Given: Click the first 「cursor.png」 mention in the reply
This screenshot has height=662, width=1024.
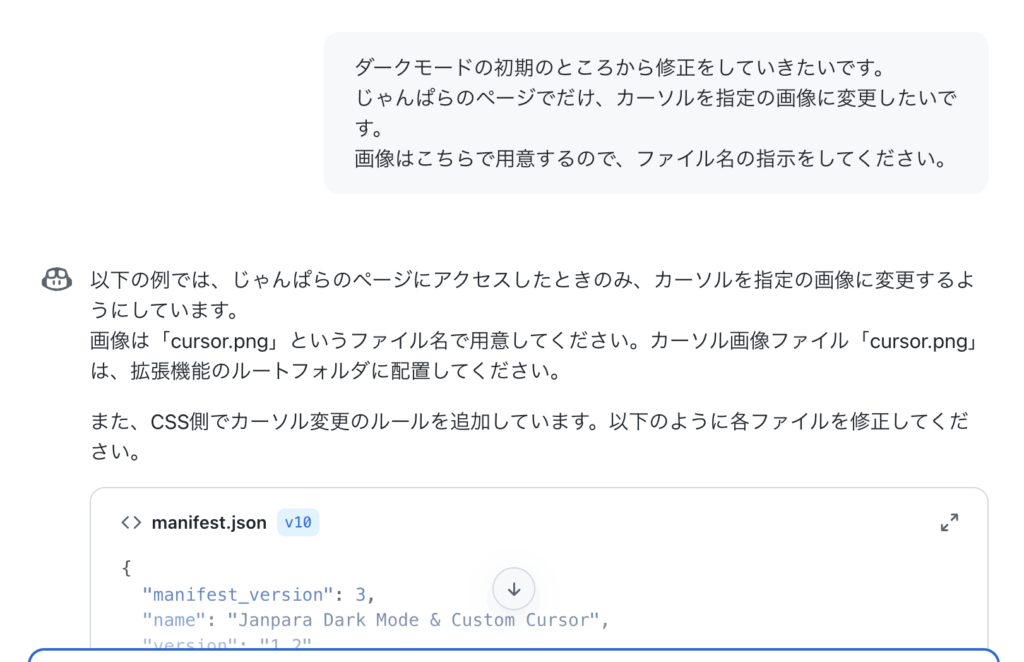Looking at the screenshot, I should pyautogui.click(x=219, y=341).
